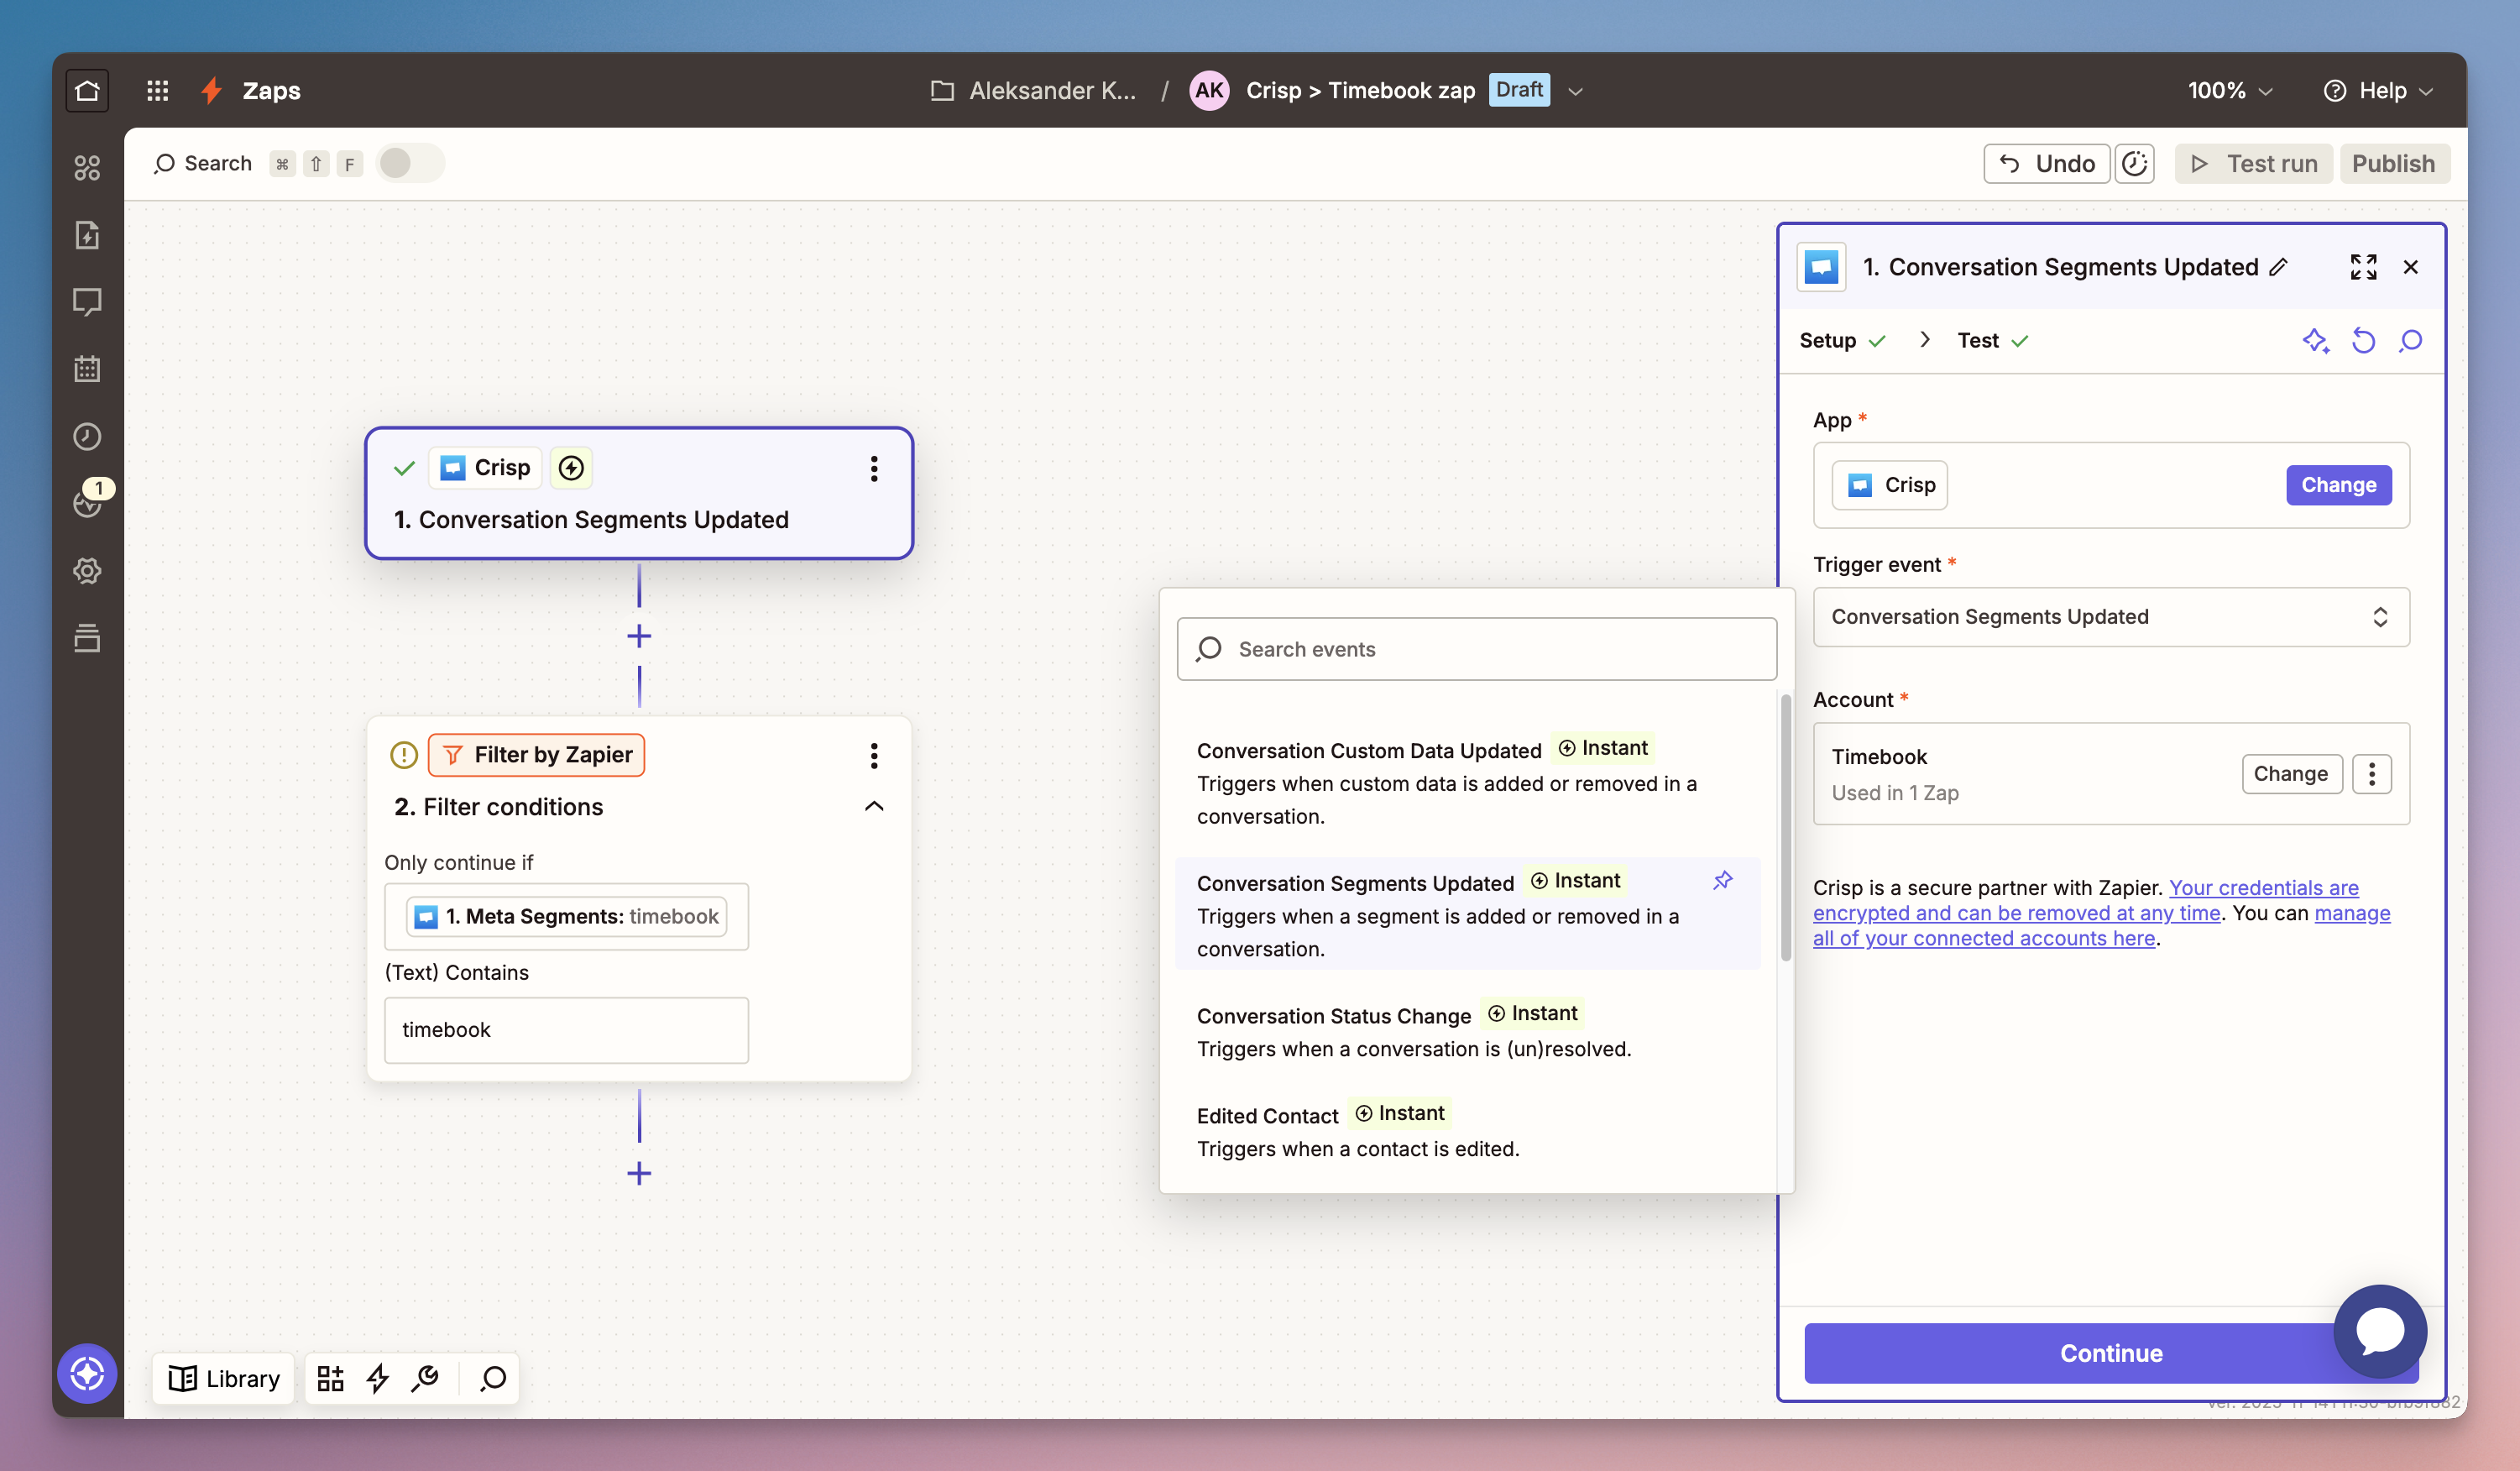Open the Trigger event dropdown

[2110, 617]
